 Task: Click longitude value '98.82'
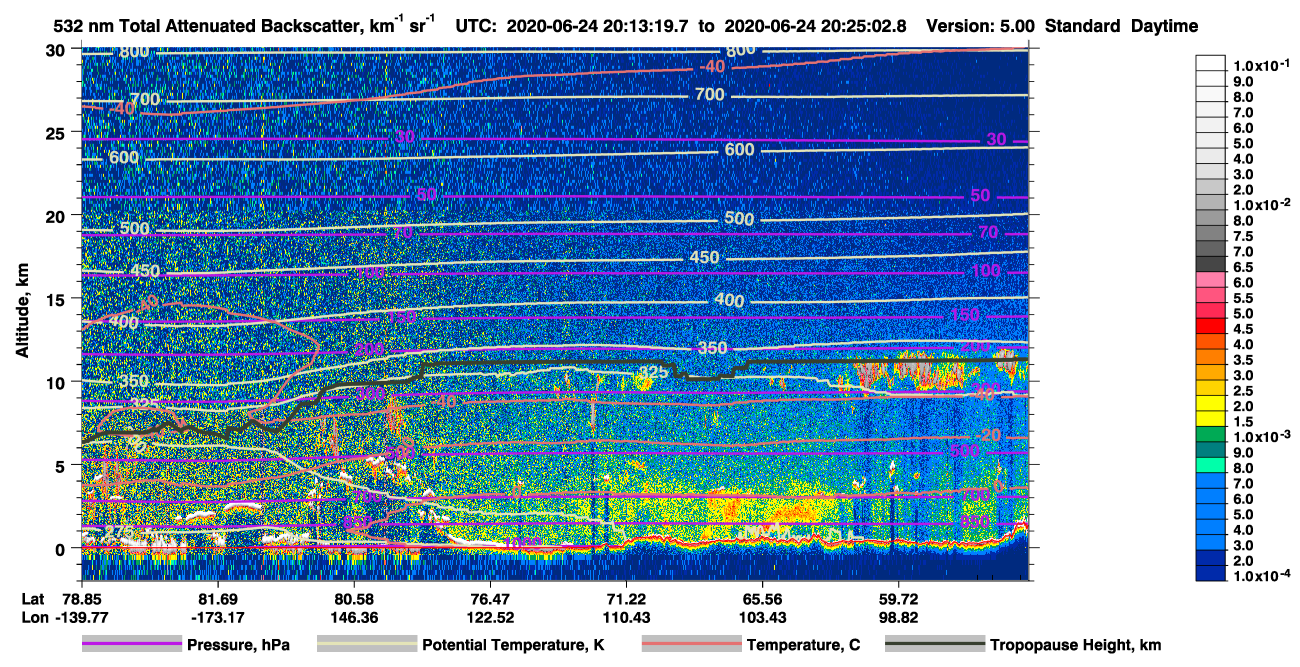point(899,617)
